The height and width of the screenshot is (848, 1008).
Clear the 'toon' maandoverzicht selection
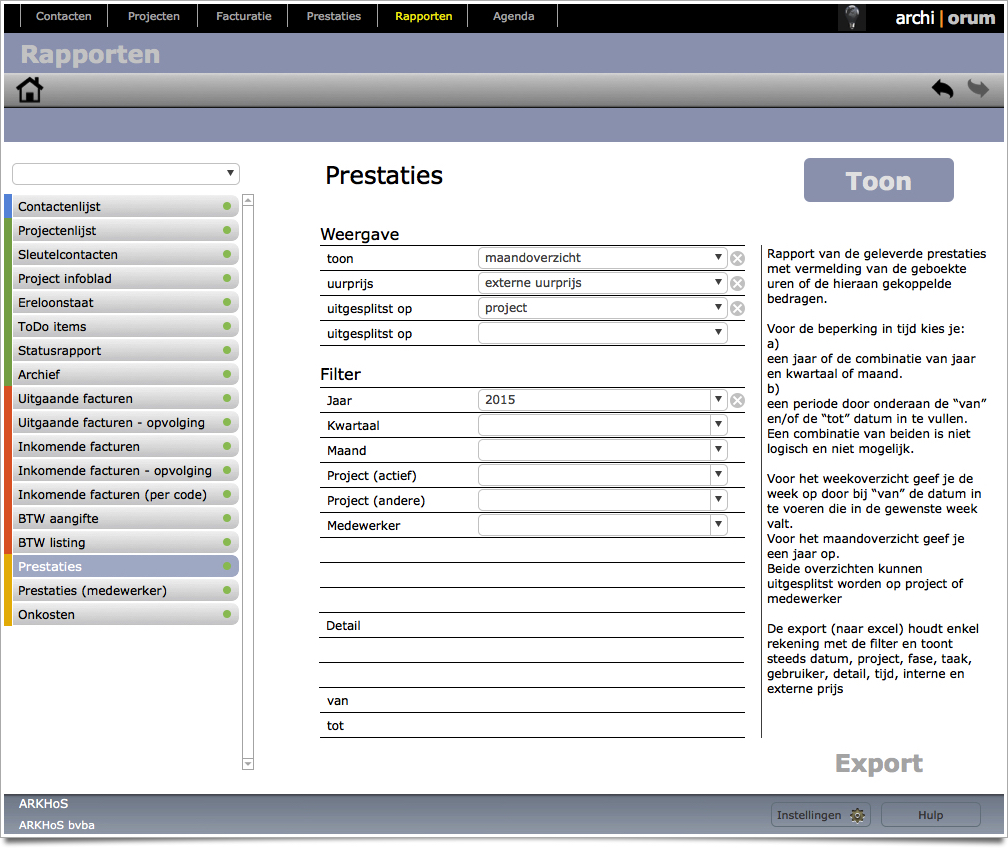coord(737,258)
